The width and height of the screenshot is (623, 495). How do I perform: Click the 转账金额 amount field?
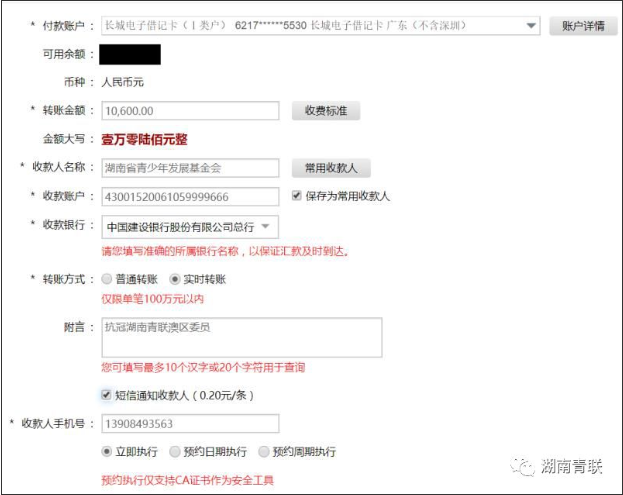point(190,111)
